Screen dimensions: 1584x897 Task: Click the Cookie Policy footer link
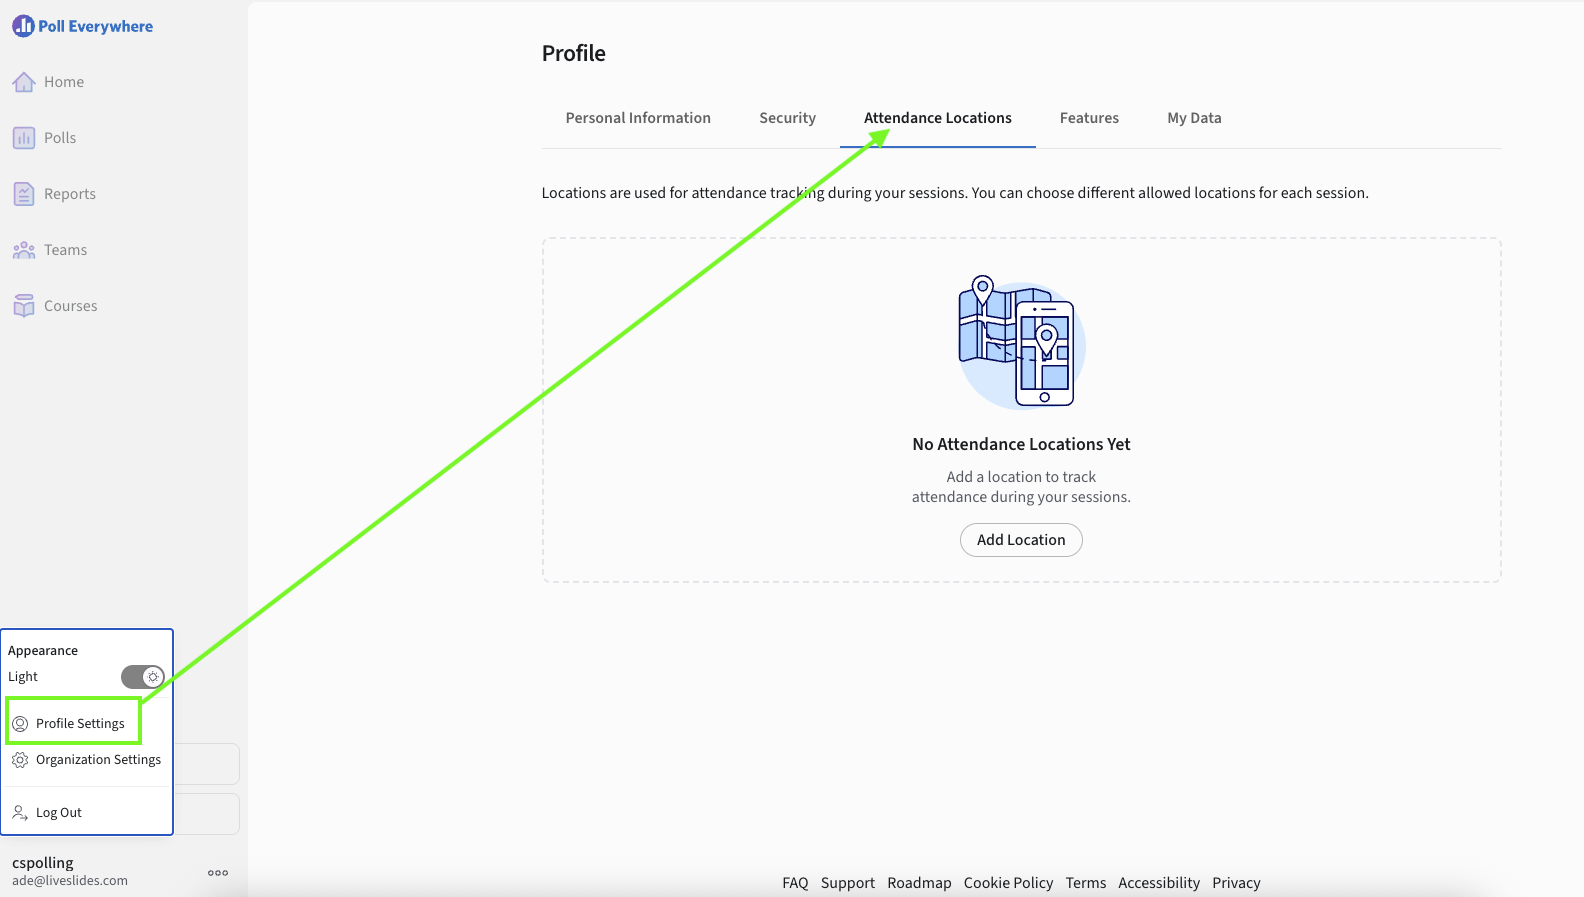tap(1008, 883)
